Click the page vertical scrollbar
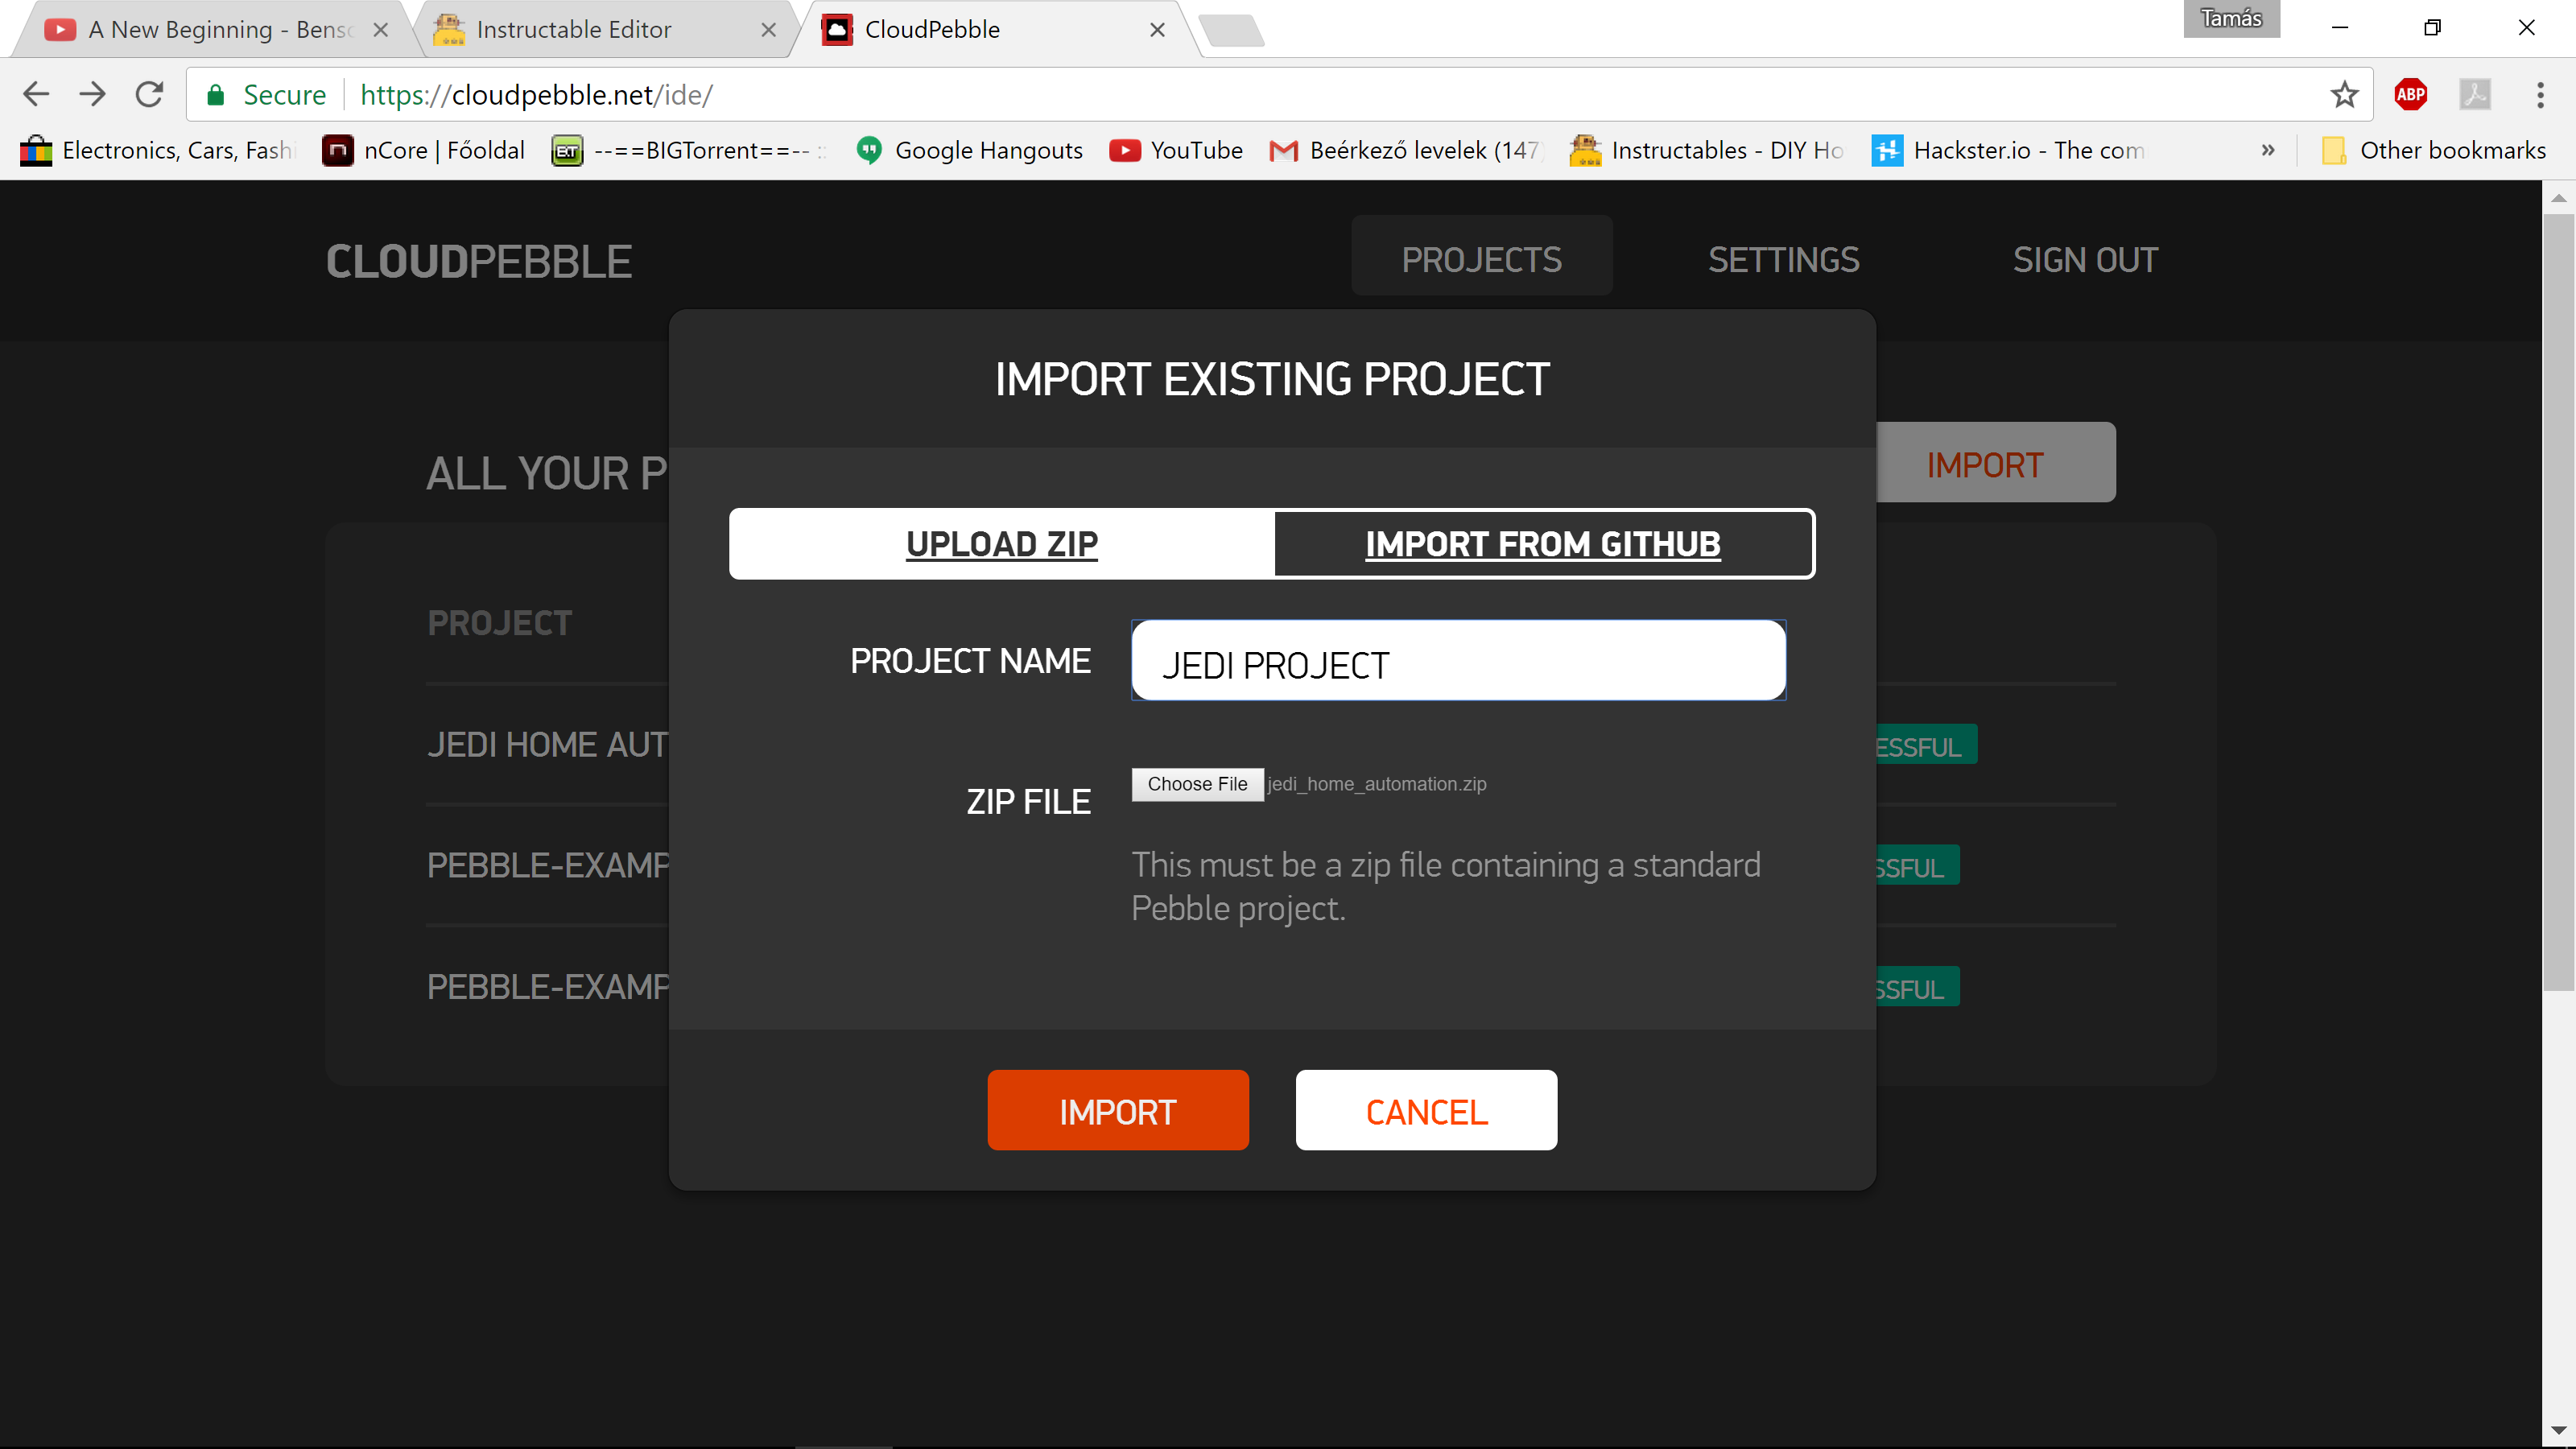Viewport: 2576px width, 1449px height. 2558,600
